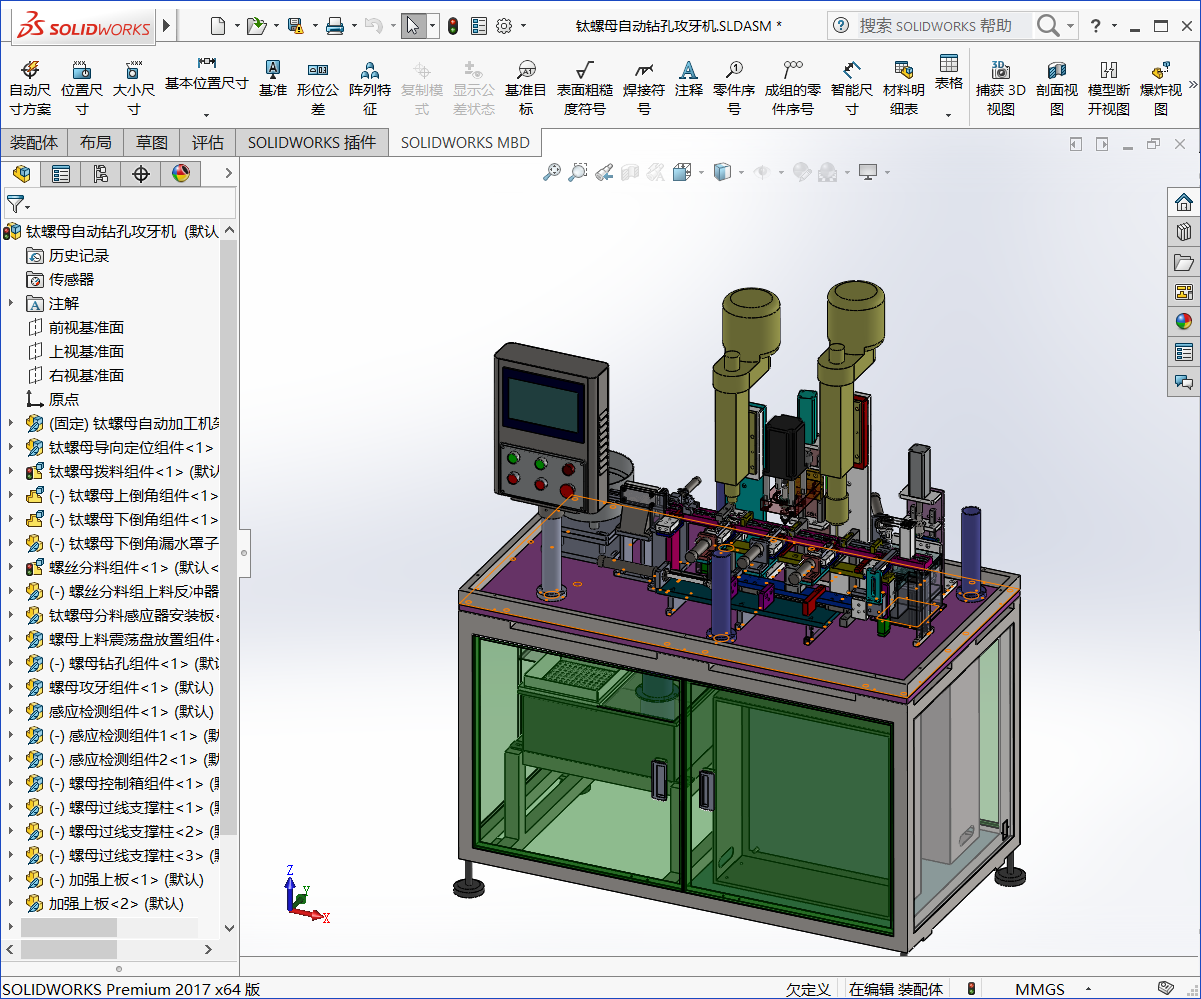This screenshot has height=999, width=1201.
Task: Select the Location Dimension (位置尺寸) tool
Action: [x=82, y=87]
